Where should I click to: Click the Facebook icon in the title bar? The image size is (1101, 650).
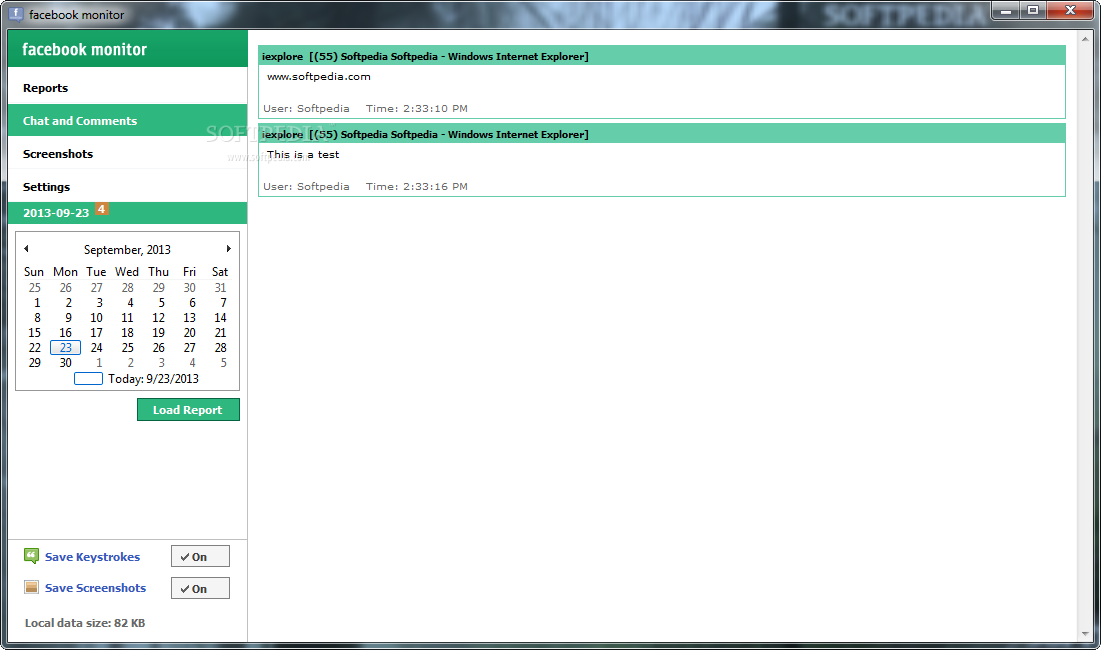pyautogui.click(x=15, y=14)
